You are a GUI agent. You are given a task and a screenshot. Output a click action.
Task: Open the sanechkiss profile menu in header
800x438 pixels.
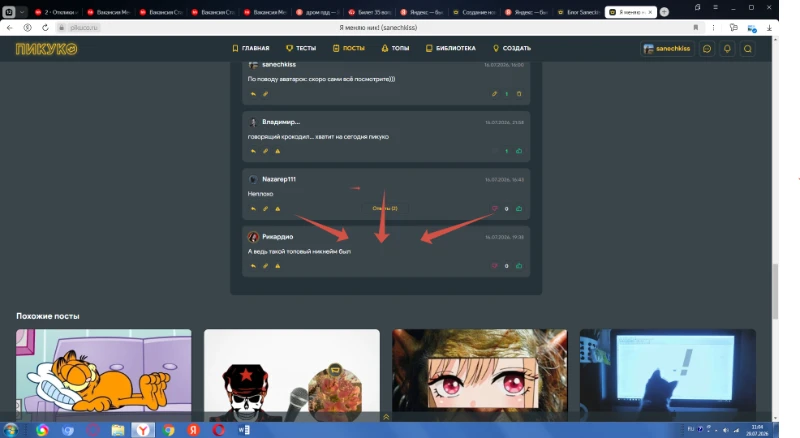click(667, 49)
